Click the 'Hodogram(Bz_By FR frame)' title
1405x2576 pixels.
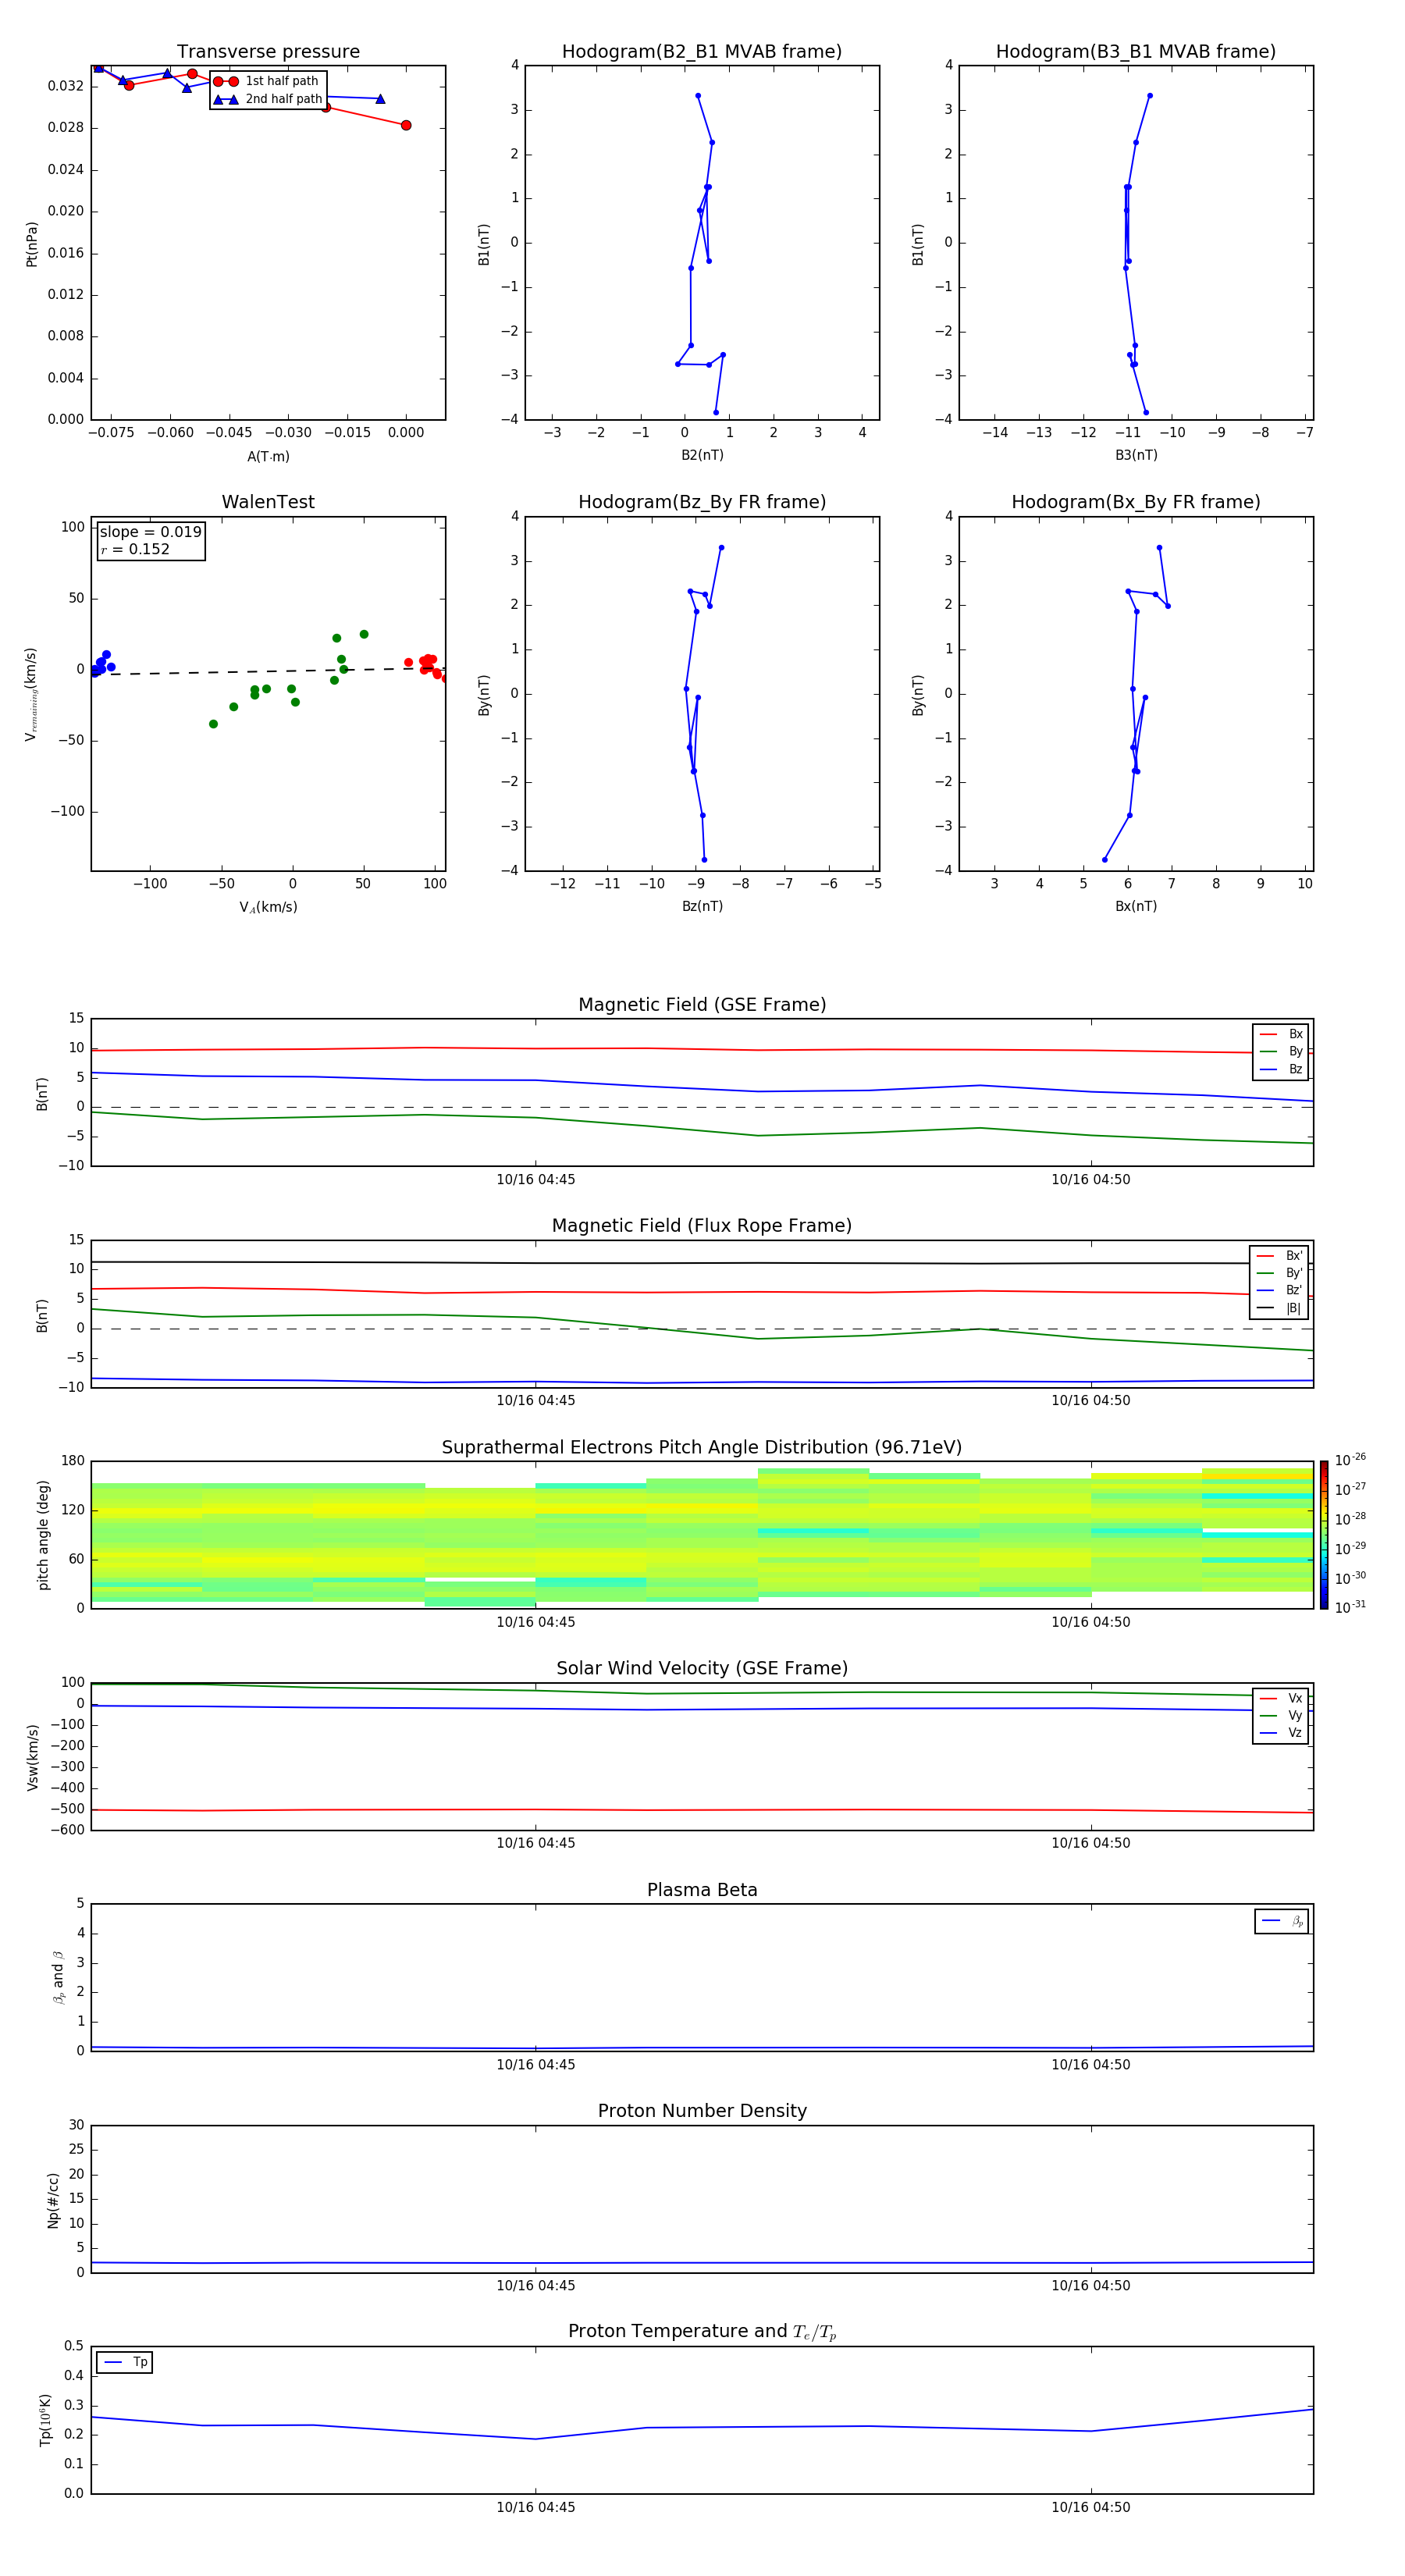click(702, 502)
